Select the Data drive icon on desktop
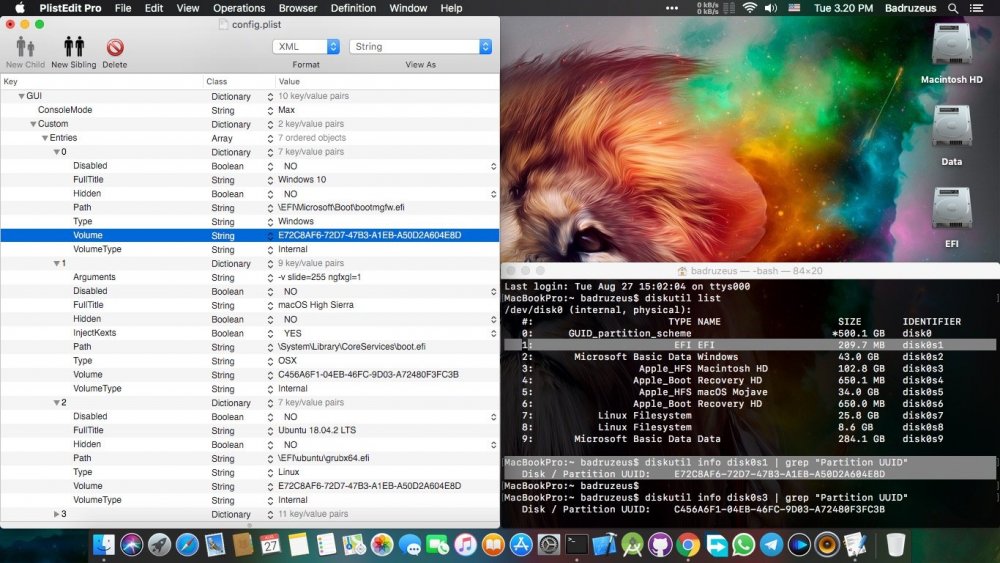Viewport: 1000px width, 563px height. [x=952, y=126]
